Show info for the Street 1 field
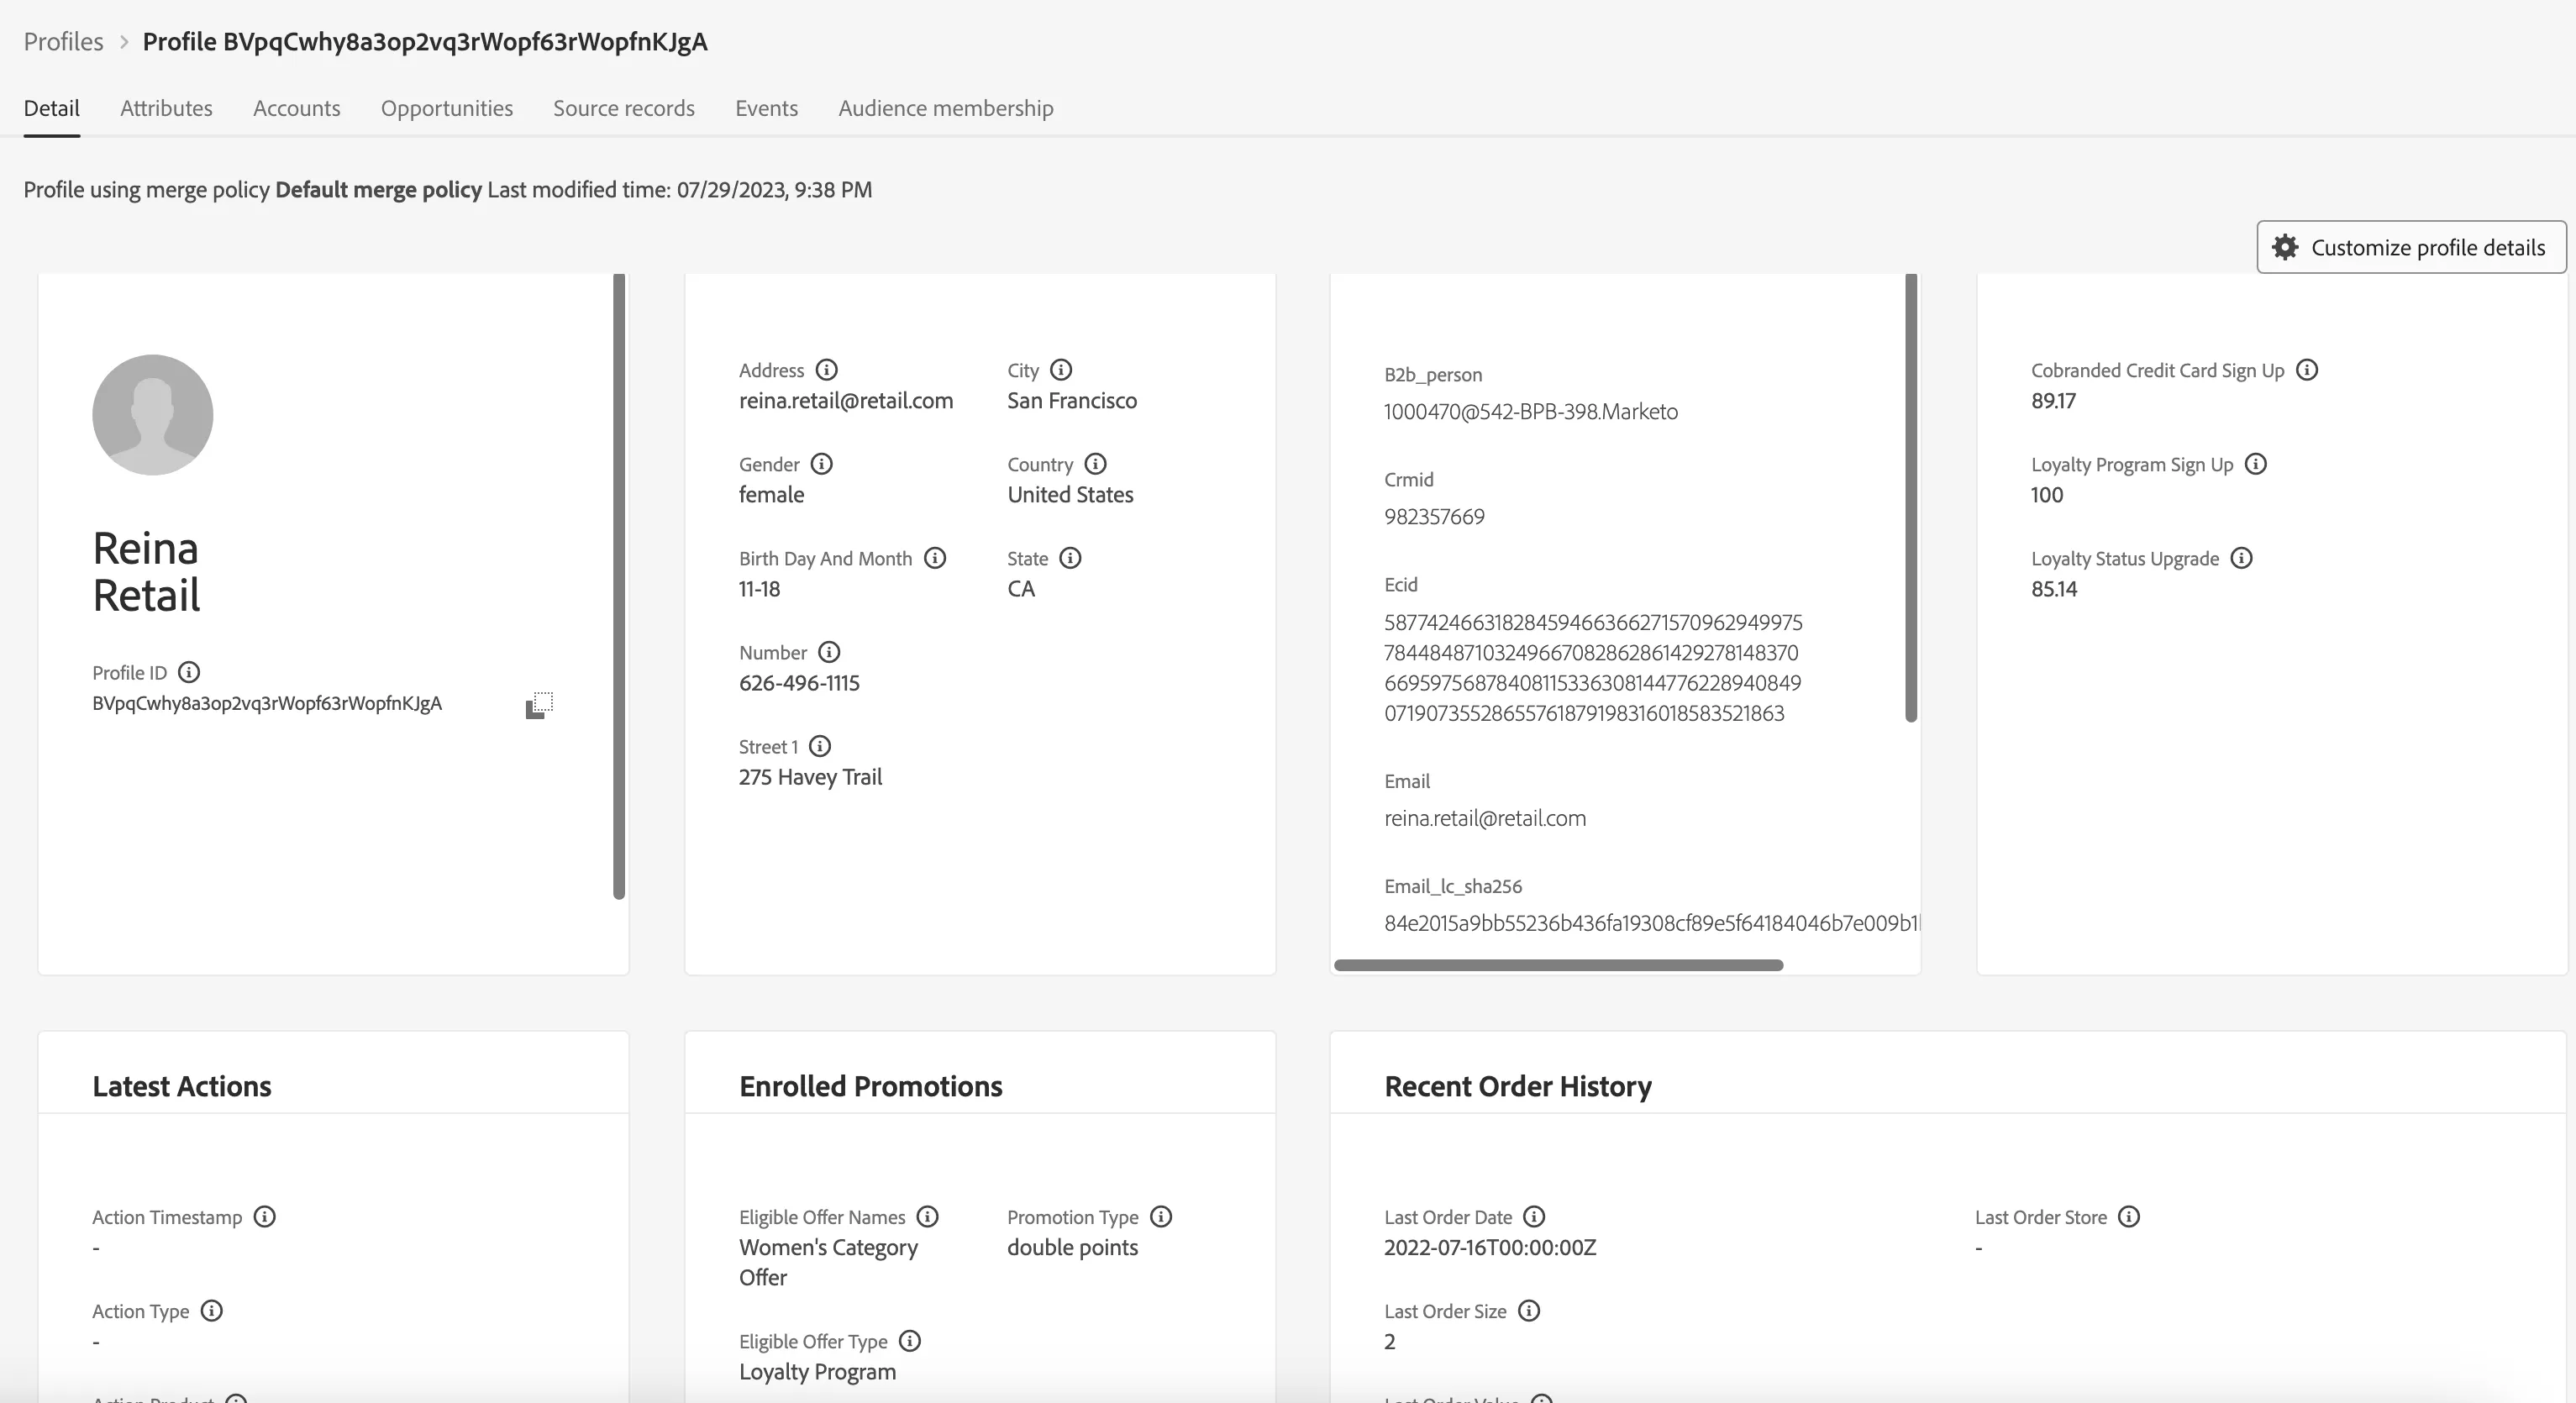 coord(820,746)
